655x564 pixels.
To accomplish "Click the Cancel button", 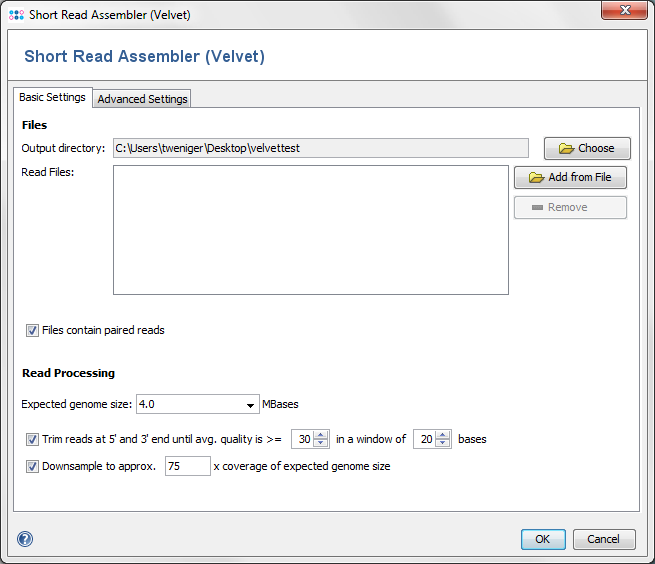I will pos(604,539).
